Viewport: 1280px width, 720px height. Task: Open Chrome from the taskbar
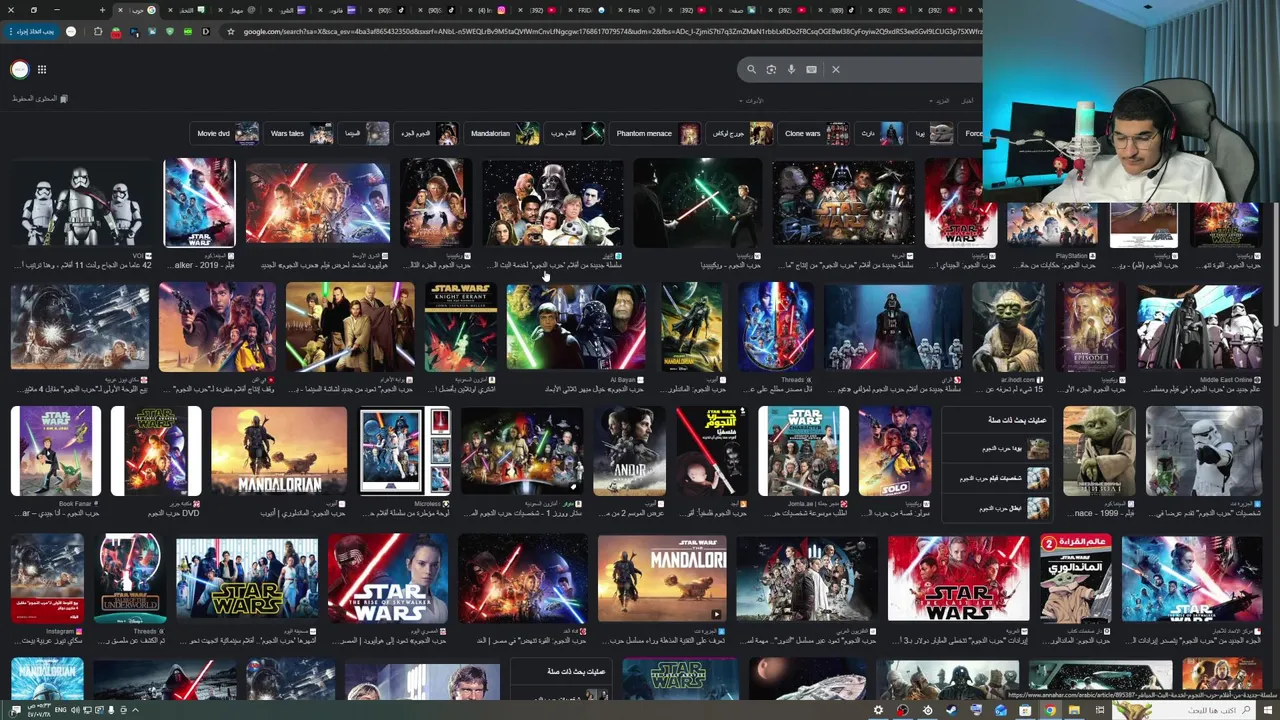click(x=1050, y=710)
